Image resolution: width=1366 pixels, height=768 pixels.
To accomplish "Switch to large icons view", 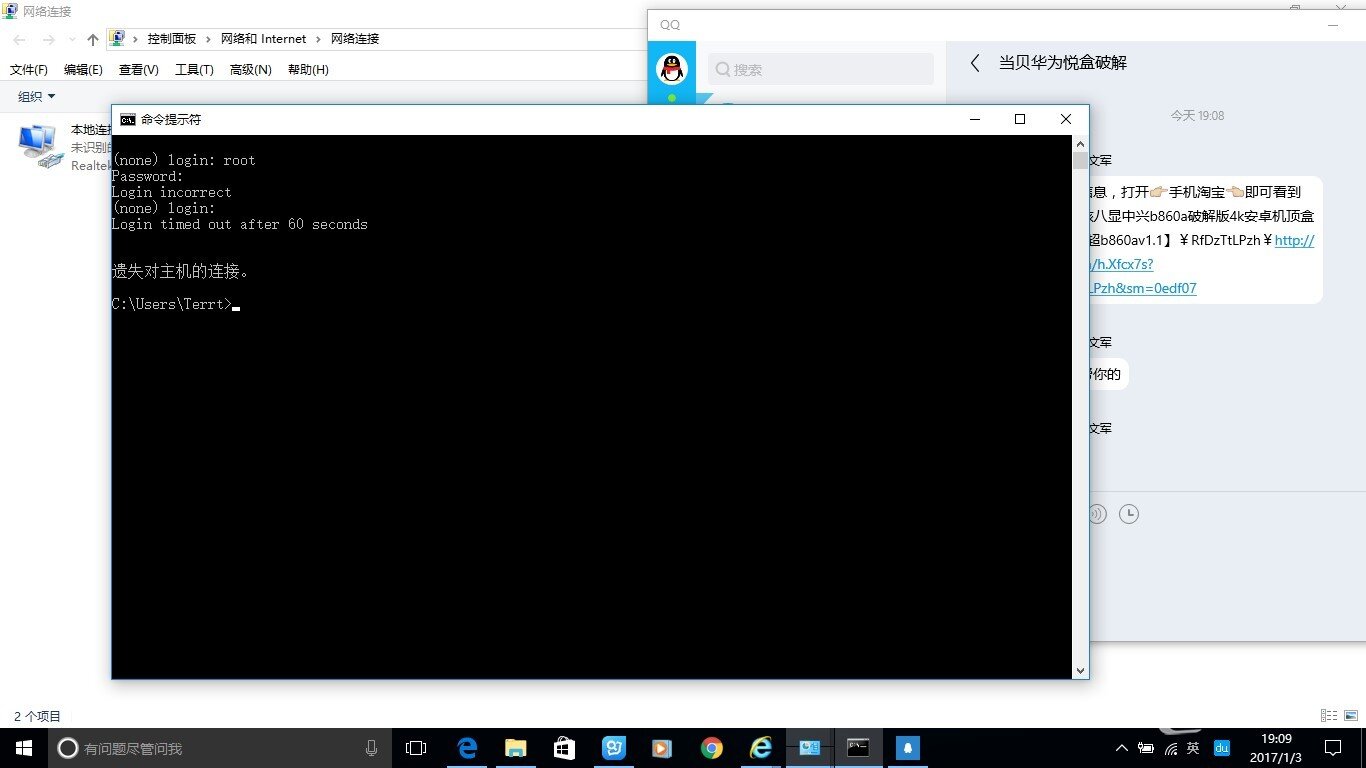I will pos(1352,716).
